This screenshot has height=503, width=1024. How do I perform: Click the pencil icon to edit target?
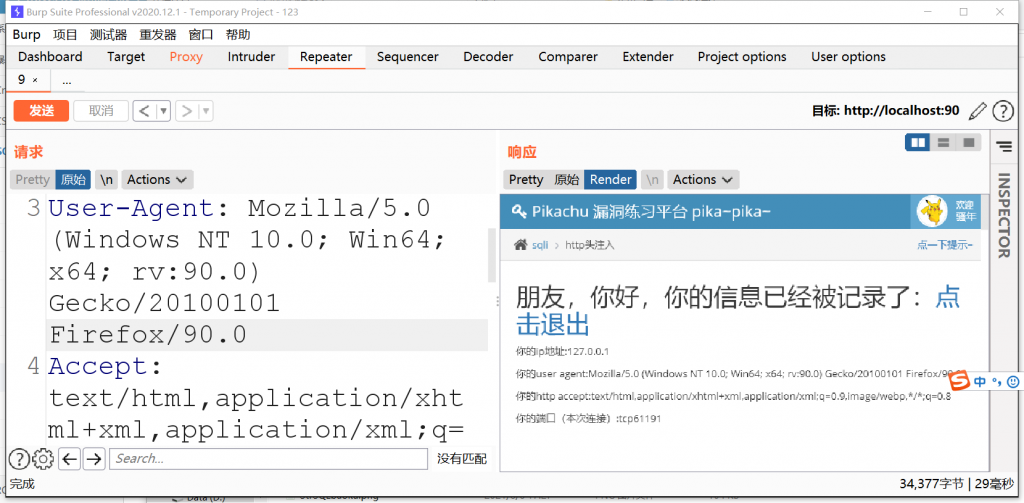[977, 111]
